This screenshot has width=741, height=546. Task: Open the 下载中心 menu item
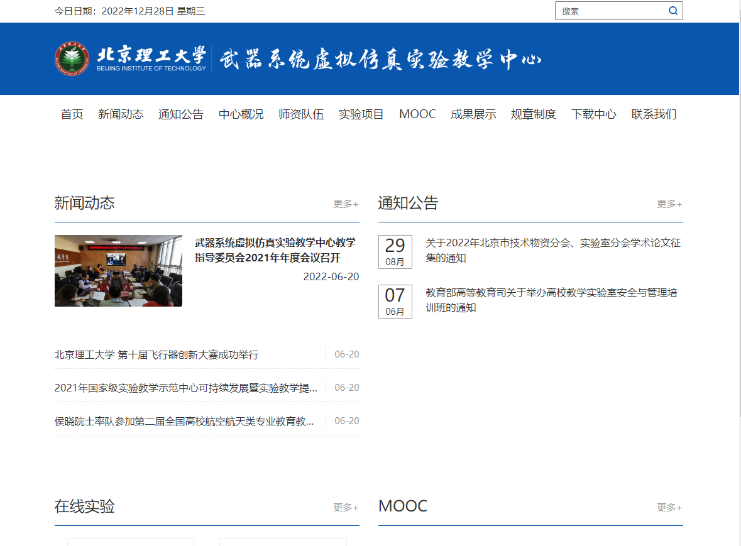[x=593, y=114]
